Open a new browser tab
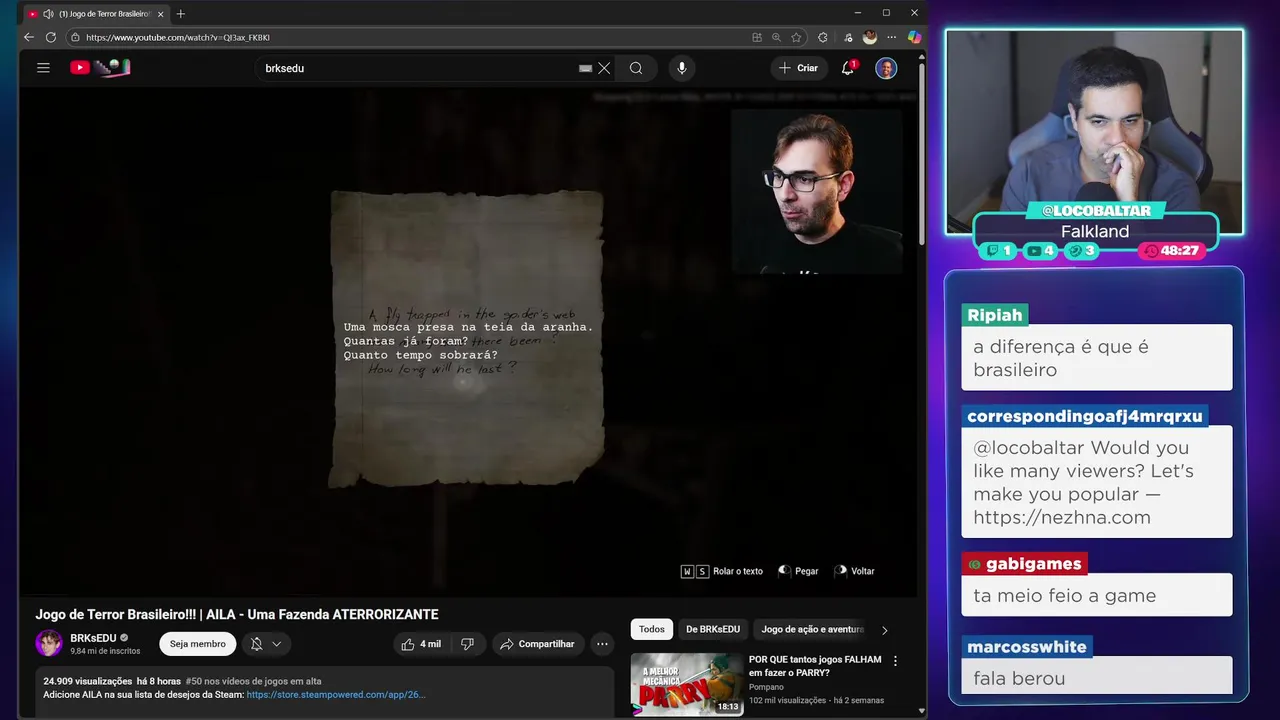The image size is (1280, 720). coord(181,13)
